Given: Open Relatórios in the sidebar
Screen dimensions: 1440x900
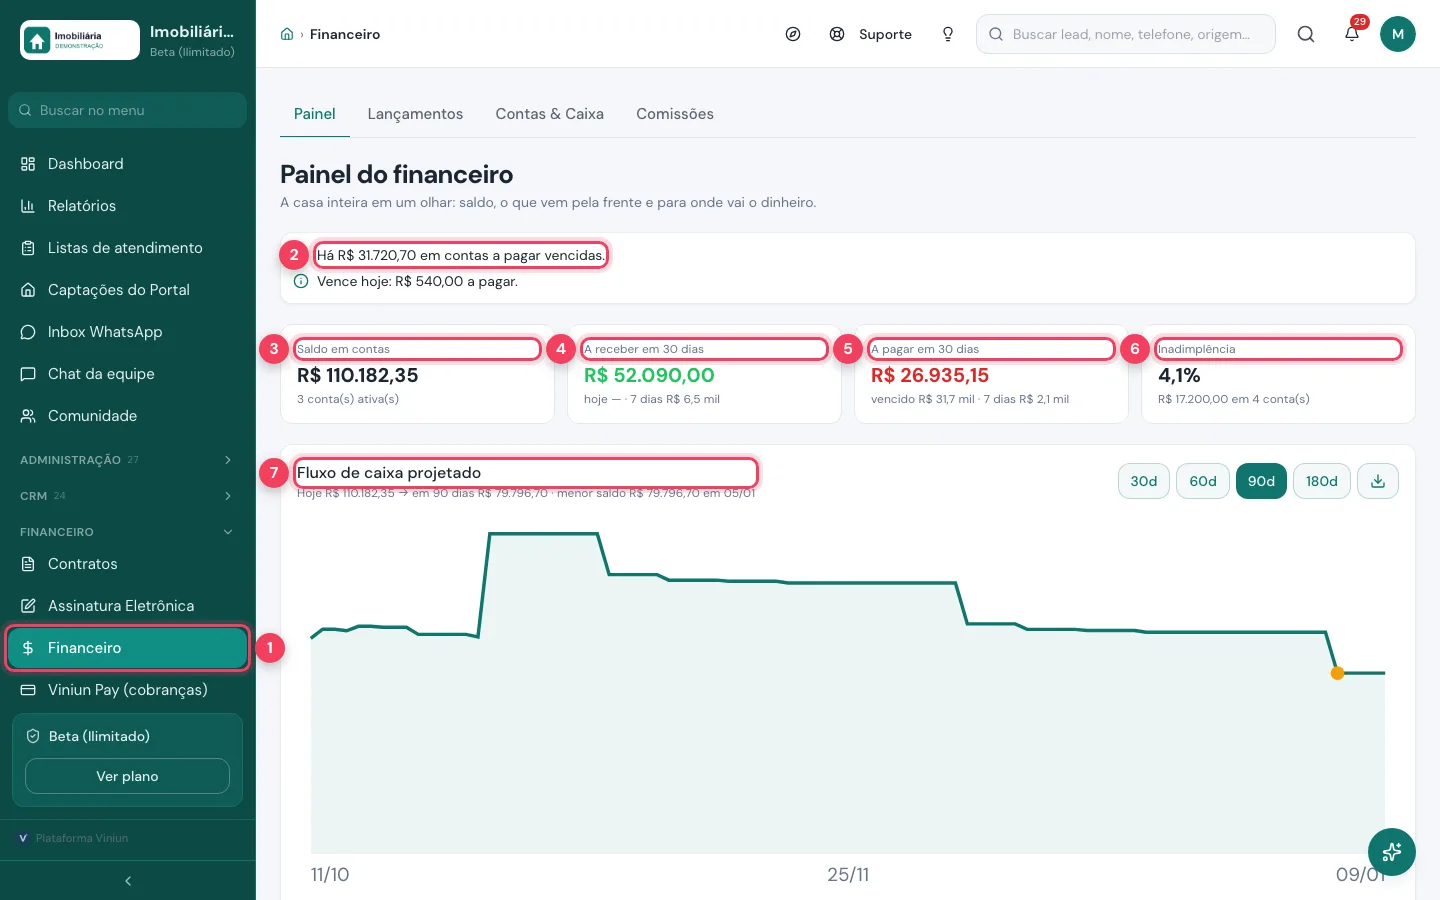Looking at the screenshot, I should [128, 206].
